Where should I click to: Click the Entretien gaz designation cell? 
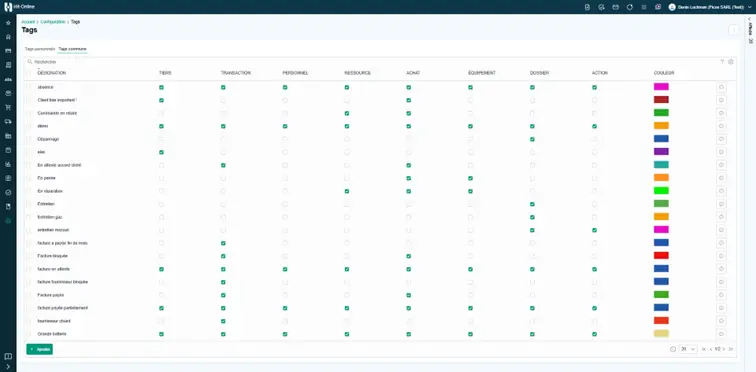pos(50,217)
